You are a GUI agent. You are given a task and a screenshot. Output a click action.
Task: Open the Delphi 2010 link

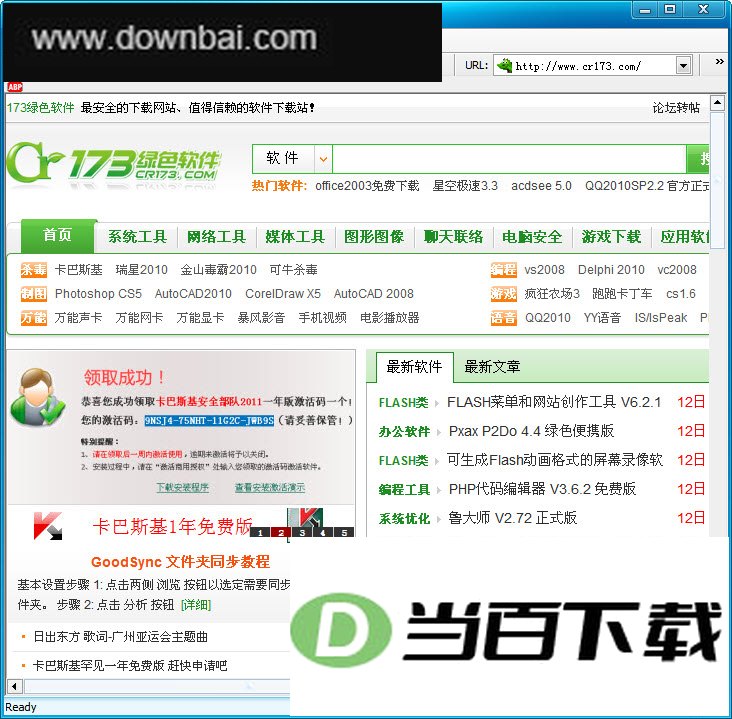(611, 270)
